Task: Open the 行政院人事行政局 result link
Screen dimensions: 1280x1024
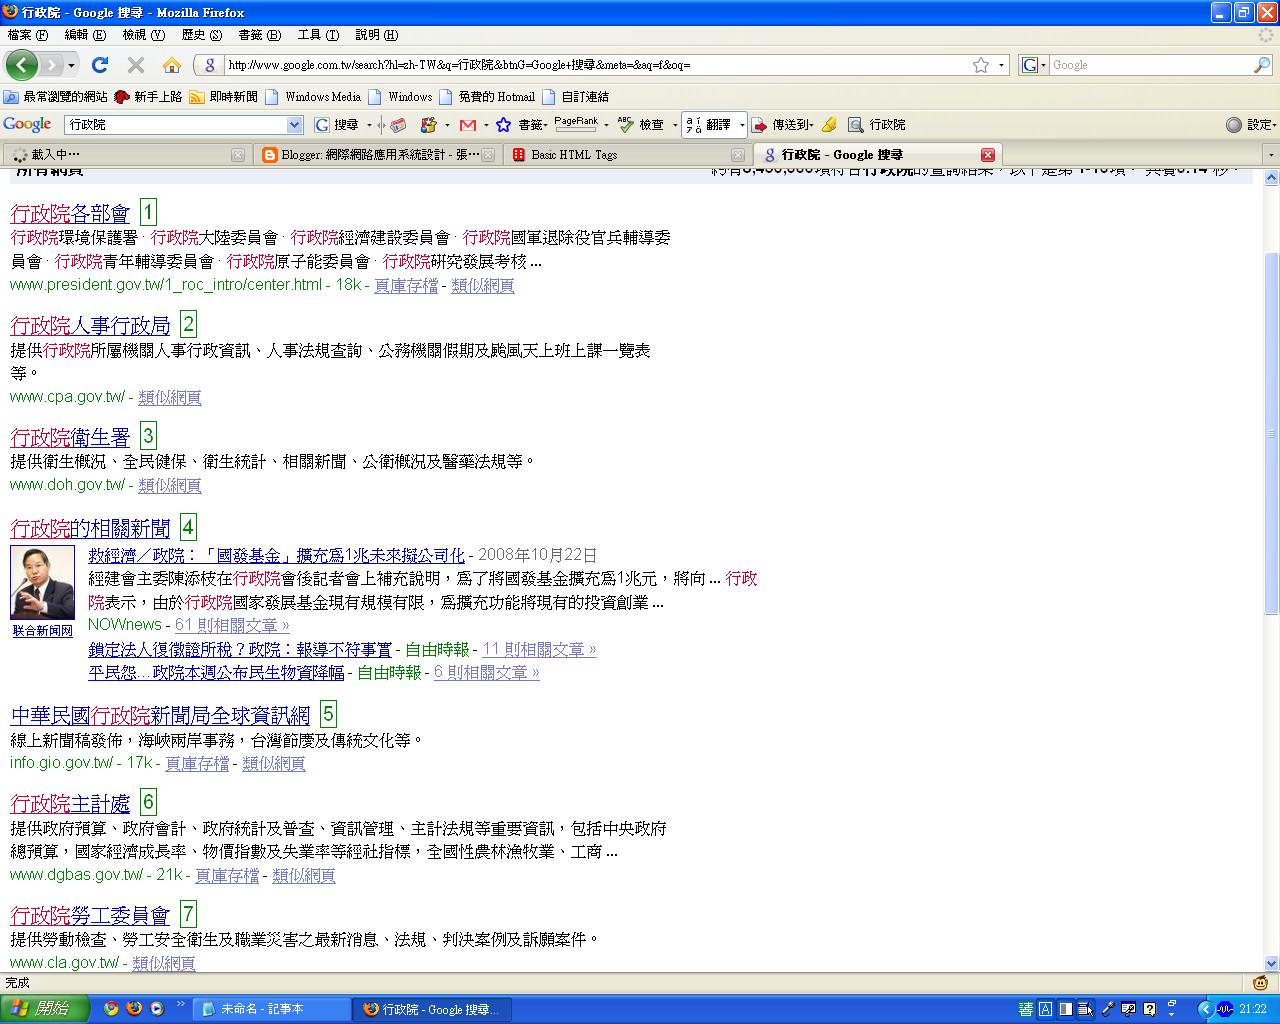Action: (90, 326)
